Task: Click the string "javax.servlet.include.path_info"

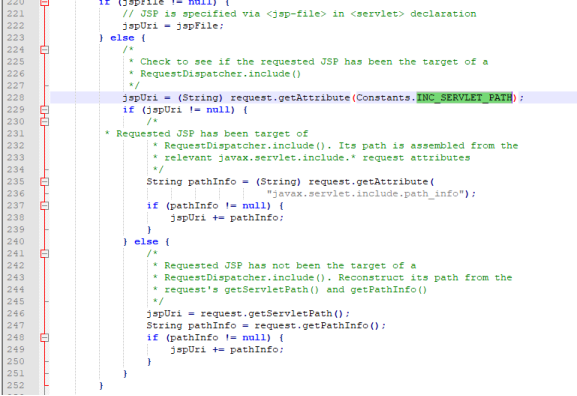Action: (365, 194)
